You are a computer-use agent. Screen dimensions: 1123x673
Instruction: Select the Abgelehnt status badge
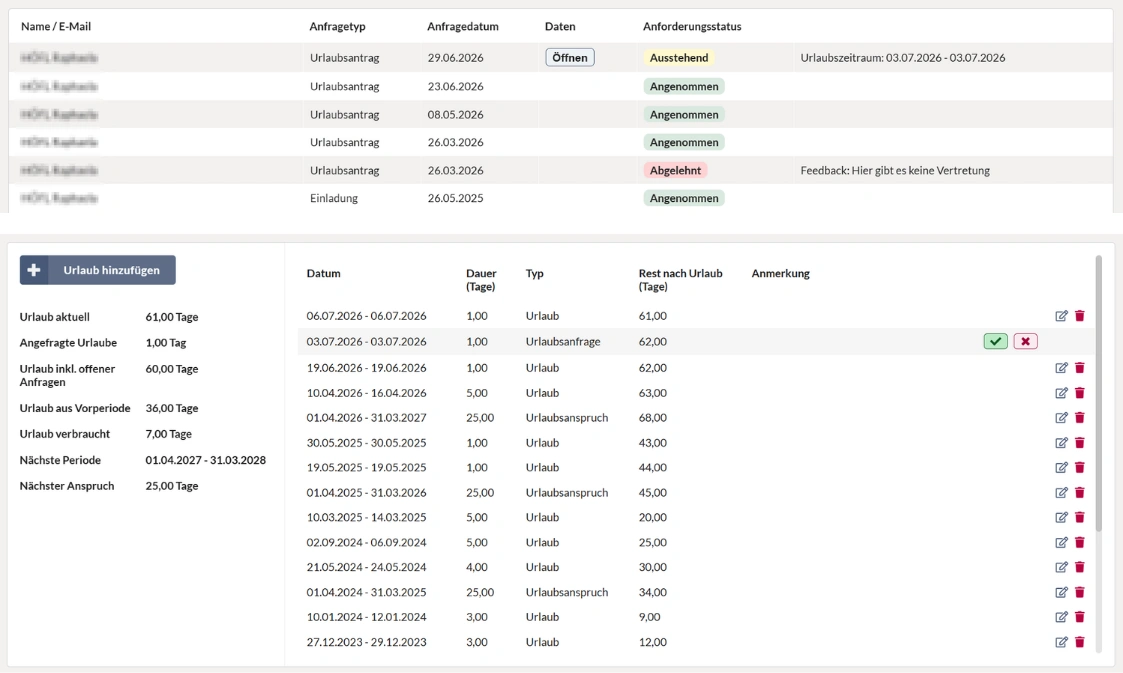[x=675, y=170]
